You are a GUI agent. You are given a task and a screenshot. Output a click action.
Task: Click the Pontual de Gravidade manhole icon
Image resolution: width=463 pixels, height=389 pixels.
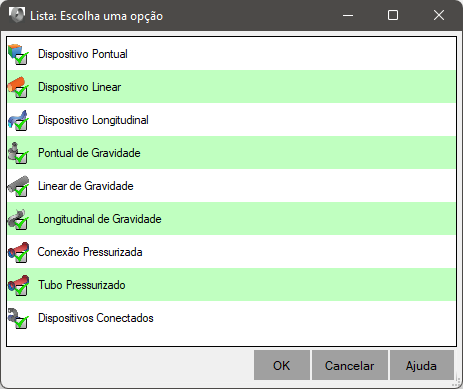click(x=18, y=153)
